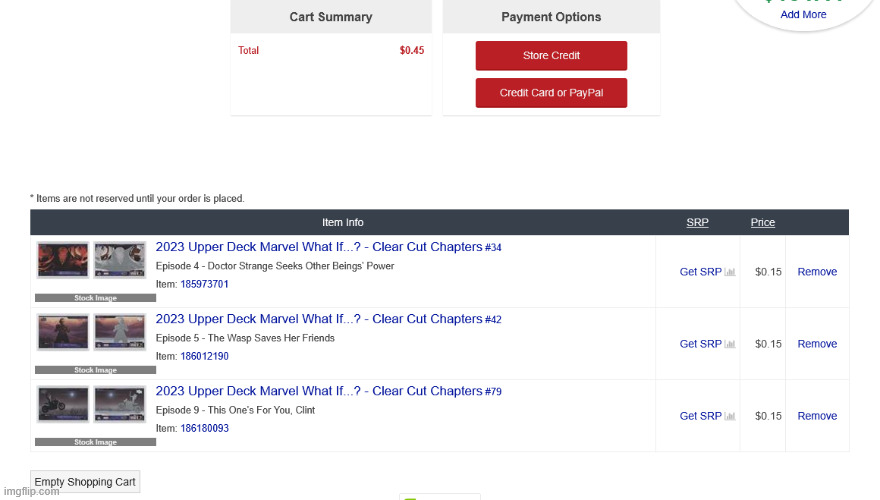The height and width of the screenshot is (500, 880).
Task: View front stock image of card #34
Action: click(x=62, y=260)
